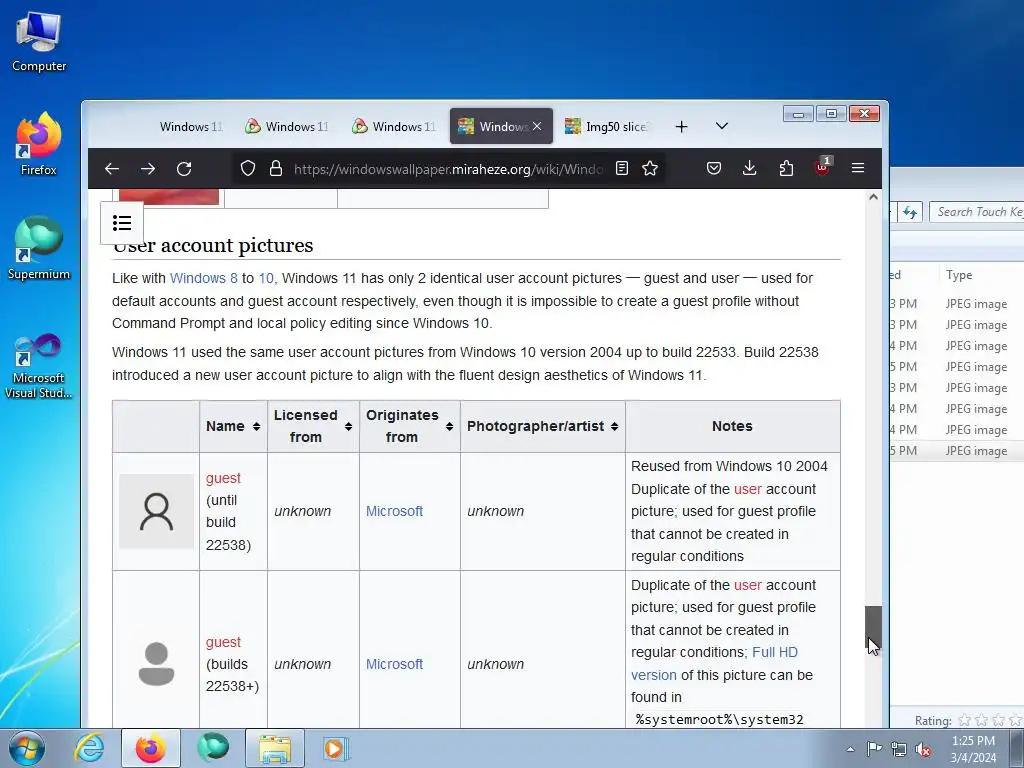Set first rating star in Explorer
1024x768 pixels.
pyautogui.click(x=964, y=720)
